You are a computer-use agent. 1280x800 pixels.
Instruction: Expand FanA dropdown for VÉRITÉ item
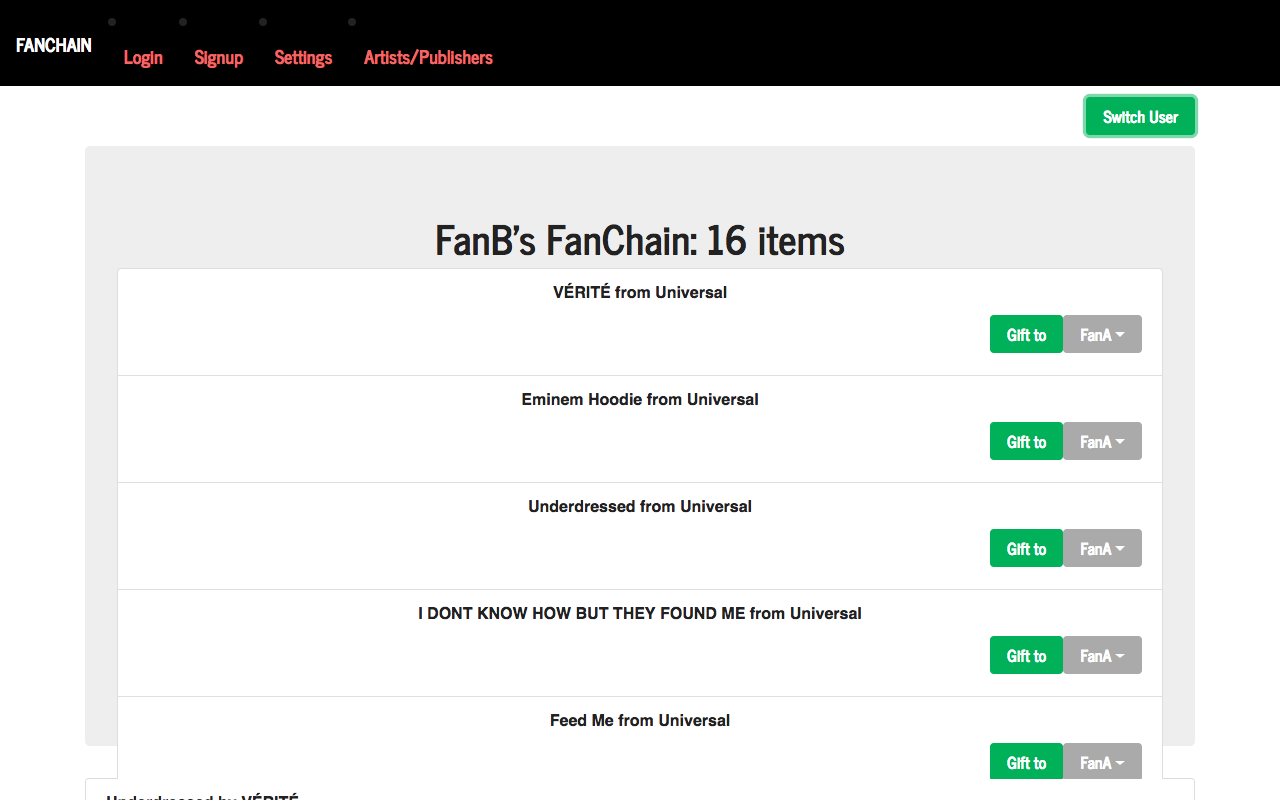(x=1102, y=334)
